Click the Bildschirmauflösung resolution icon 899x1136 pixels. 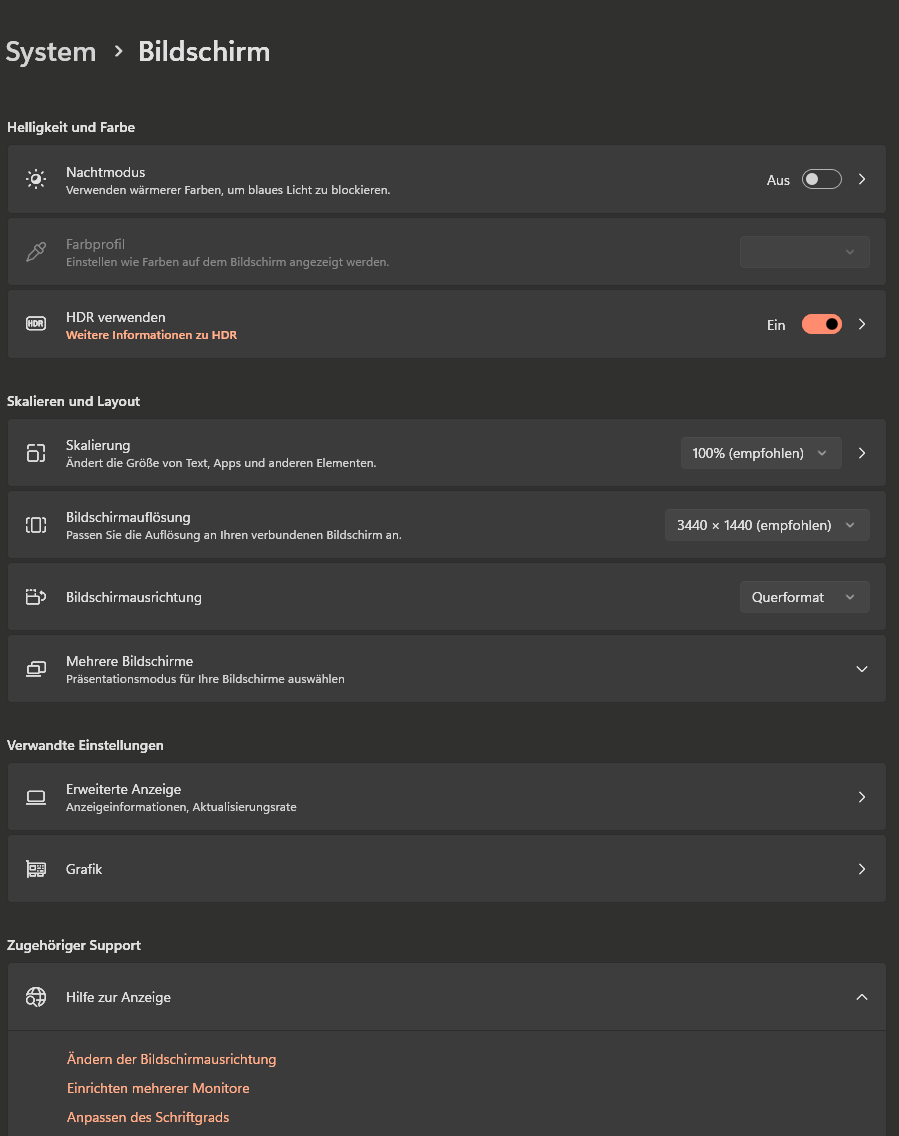point(36,525)
